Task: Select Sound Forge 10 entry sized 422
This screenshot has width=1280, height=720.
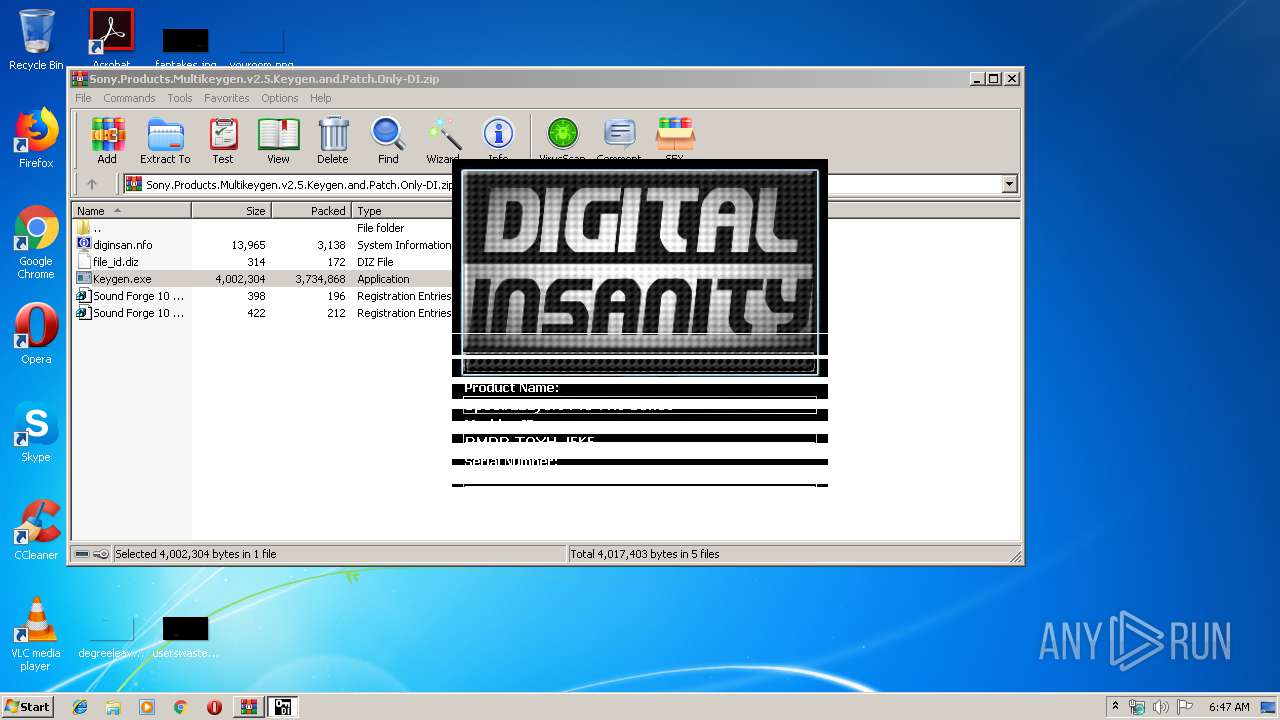Action: pyautogui.click(x=262, y=313)
